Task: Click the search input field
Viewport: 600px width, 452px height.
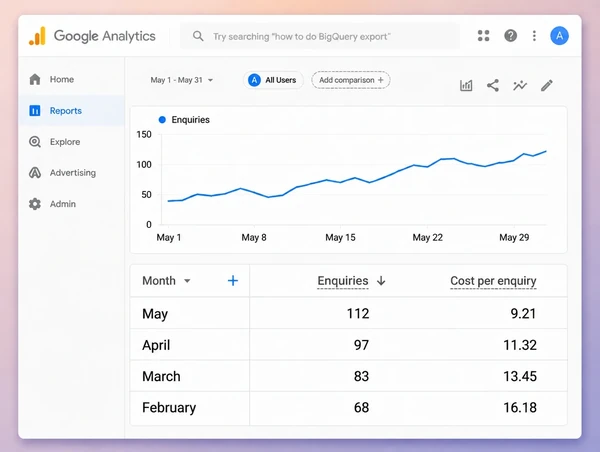Action: (x=320, y=36)
